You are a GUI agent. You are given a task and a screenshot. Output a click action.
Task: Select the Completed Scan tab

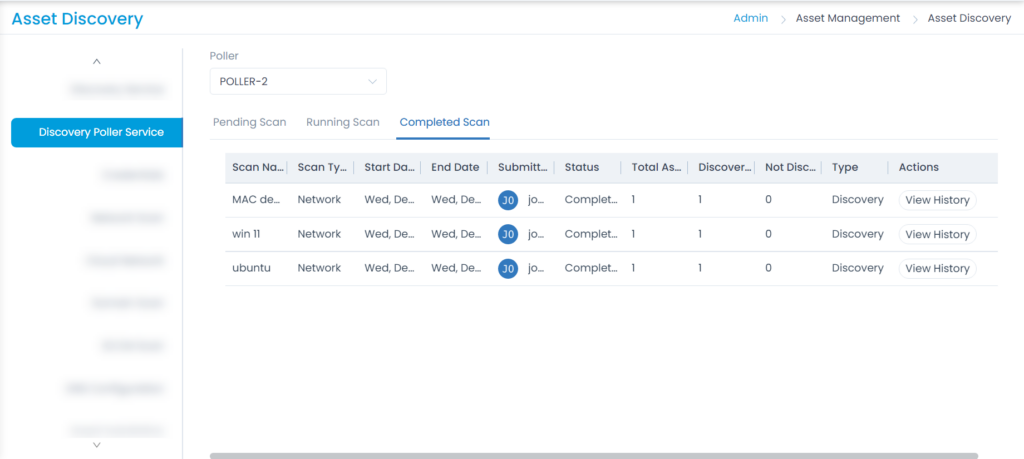pyautogui.click(x=445, y=122)
